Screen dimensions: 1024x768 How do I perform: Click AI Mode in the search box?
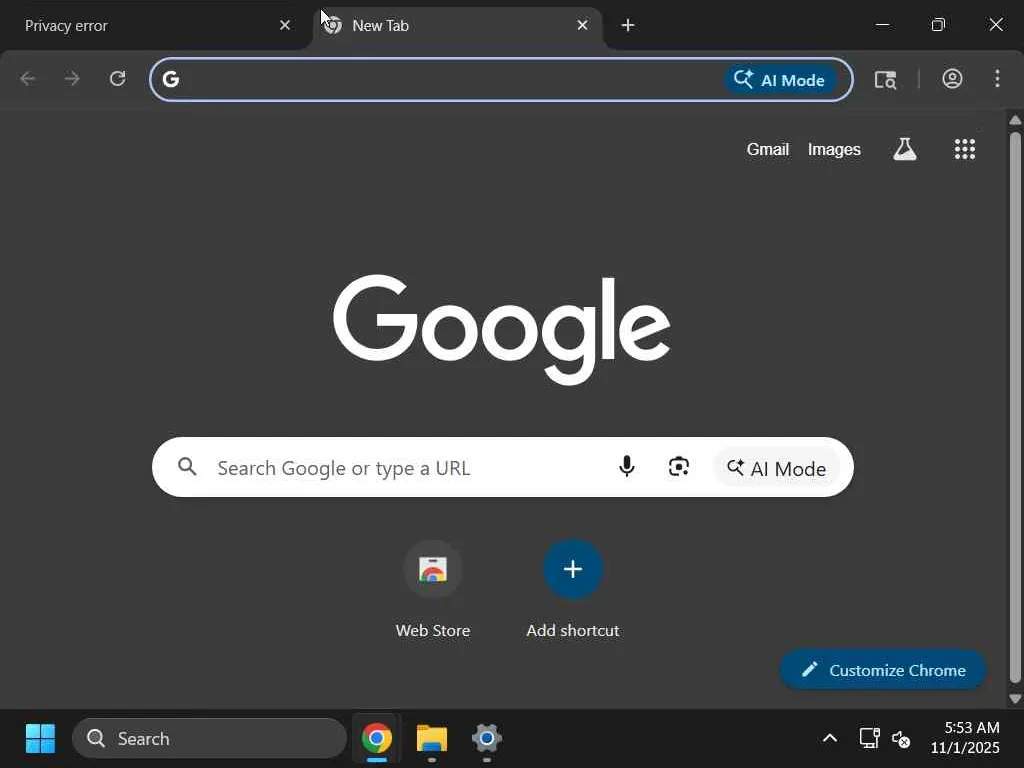tap(776, 468)
